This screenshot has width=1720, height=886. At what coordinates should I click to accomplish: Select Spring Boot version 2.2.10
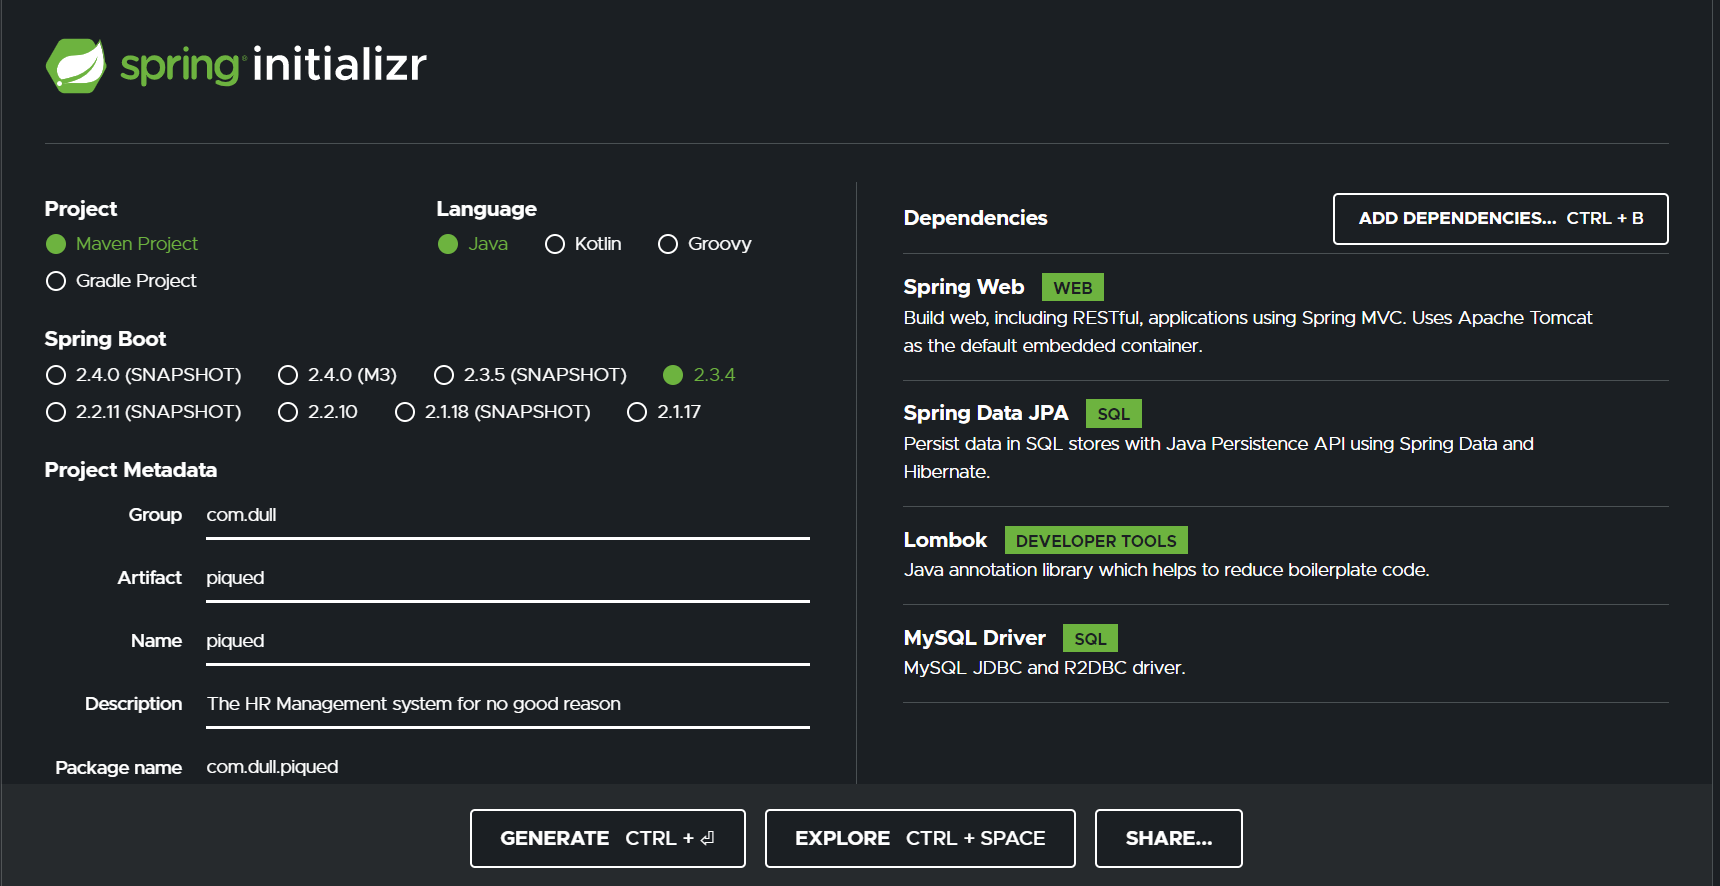pos(288,412)
